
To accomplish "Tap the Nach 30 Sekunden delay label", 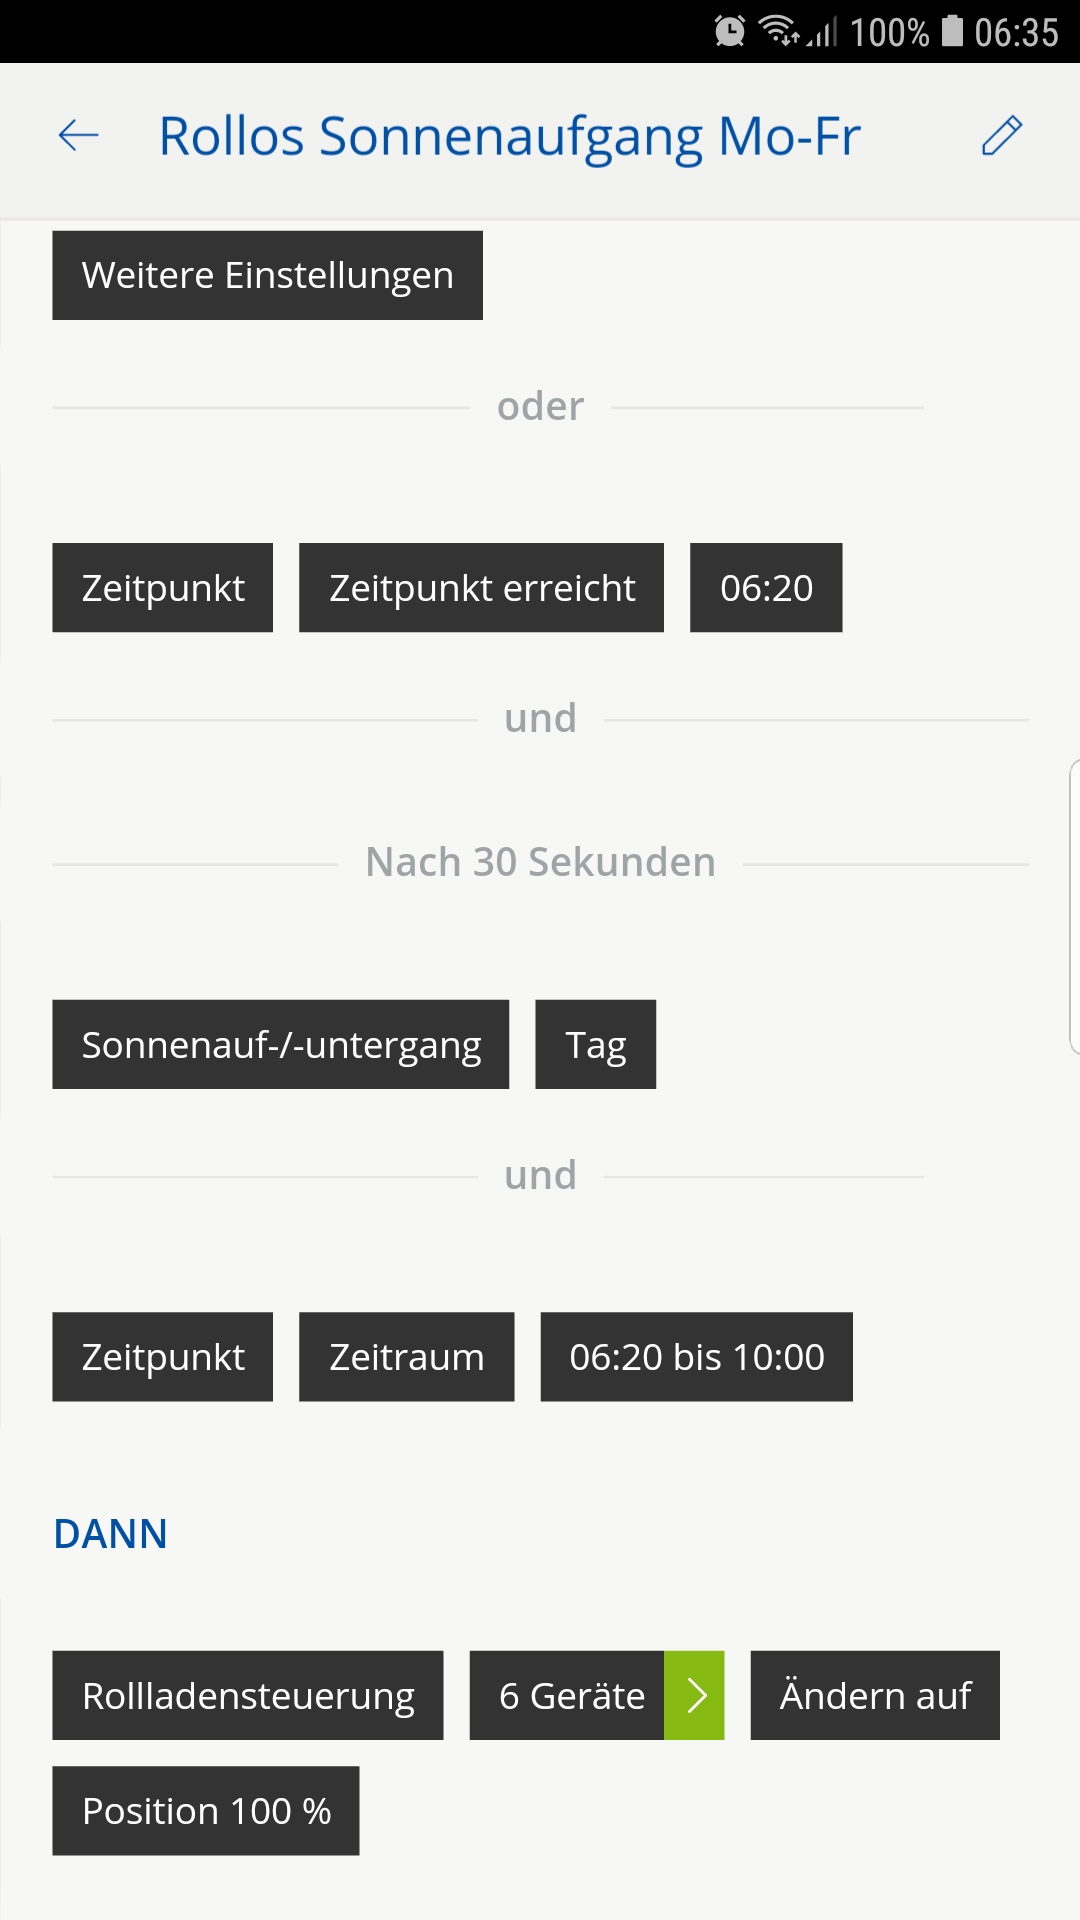I will 540,862.
